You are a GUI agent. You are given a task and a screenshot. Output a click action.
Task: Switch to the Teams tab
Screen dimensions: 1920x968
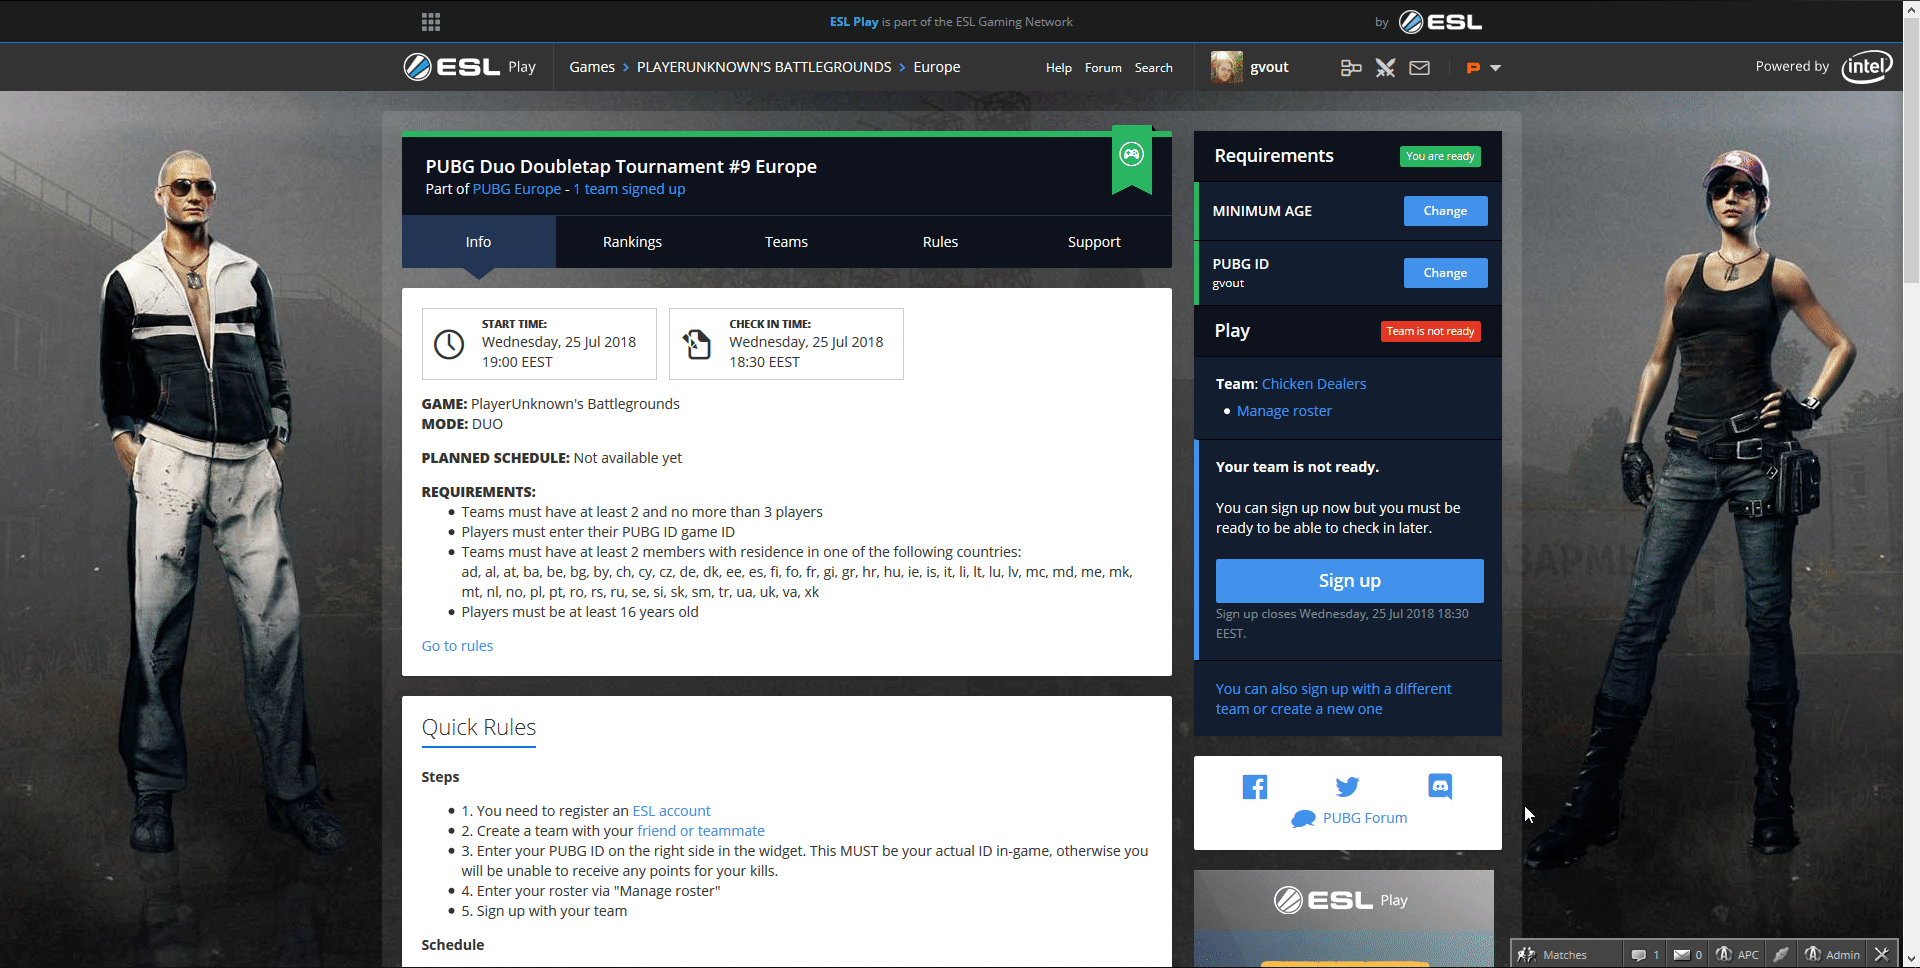tap(786, 242)
